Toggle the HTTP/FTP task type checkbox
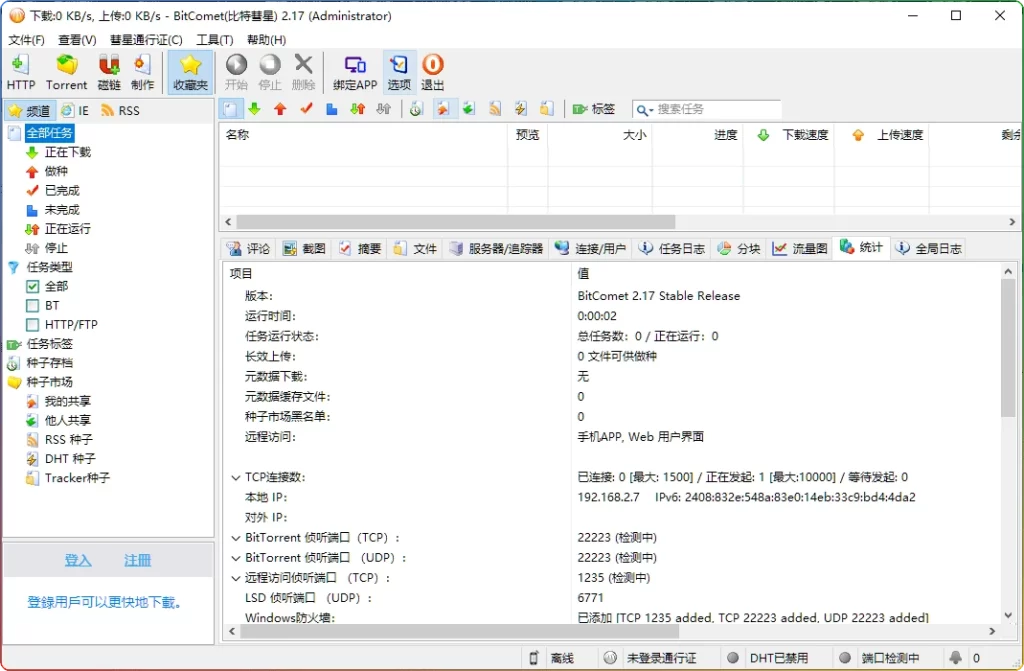1024x671 pixels. [33, 325]
